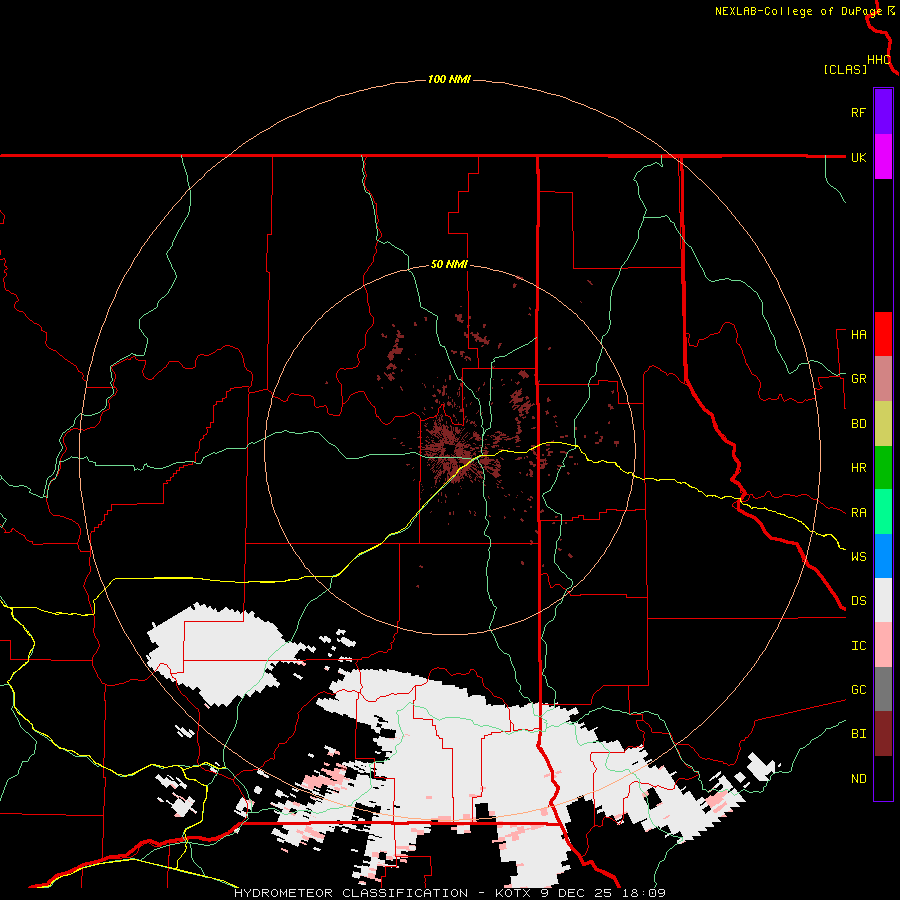Click the HR legend label

click(858, 468)
